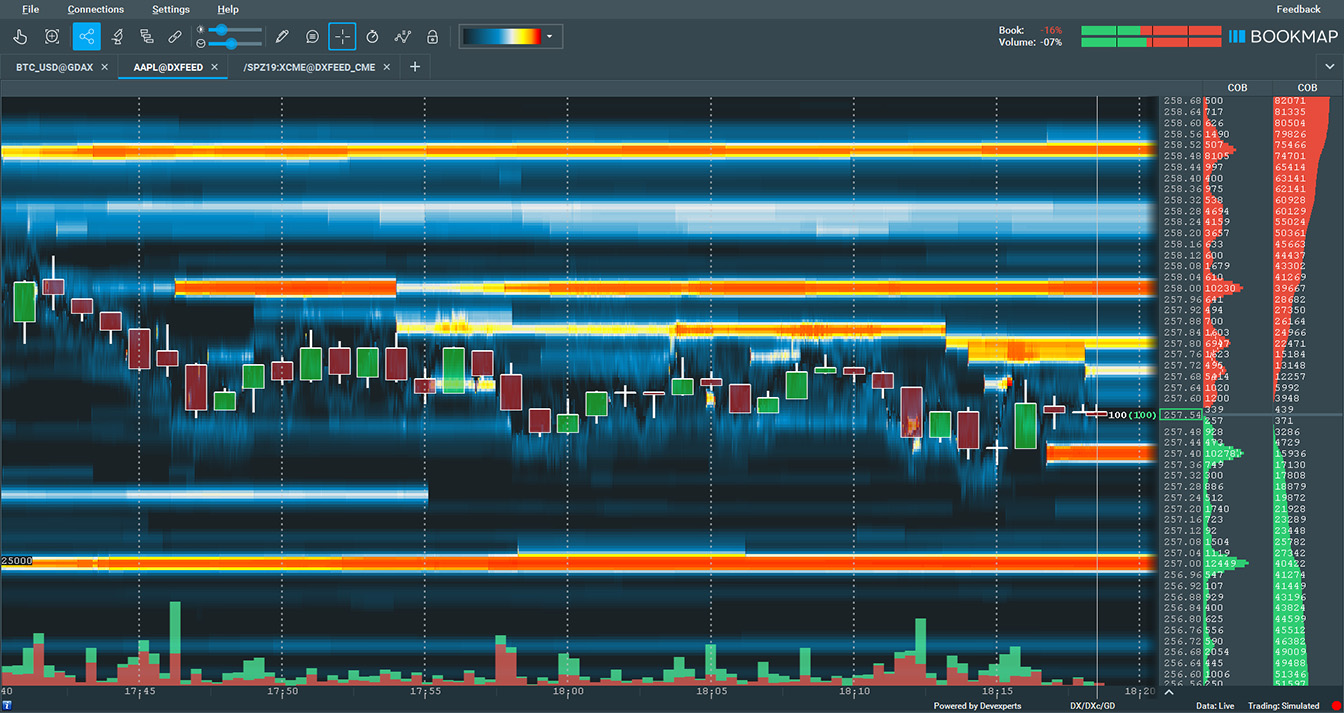This screenshot has height=713, width=1344.
Task: Open the microscope analysis tool
Action: click(117, 37)
